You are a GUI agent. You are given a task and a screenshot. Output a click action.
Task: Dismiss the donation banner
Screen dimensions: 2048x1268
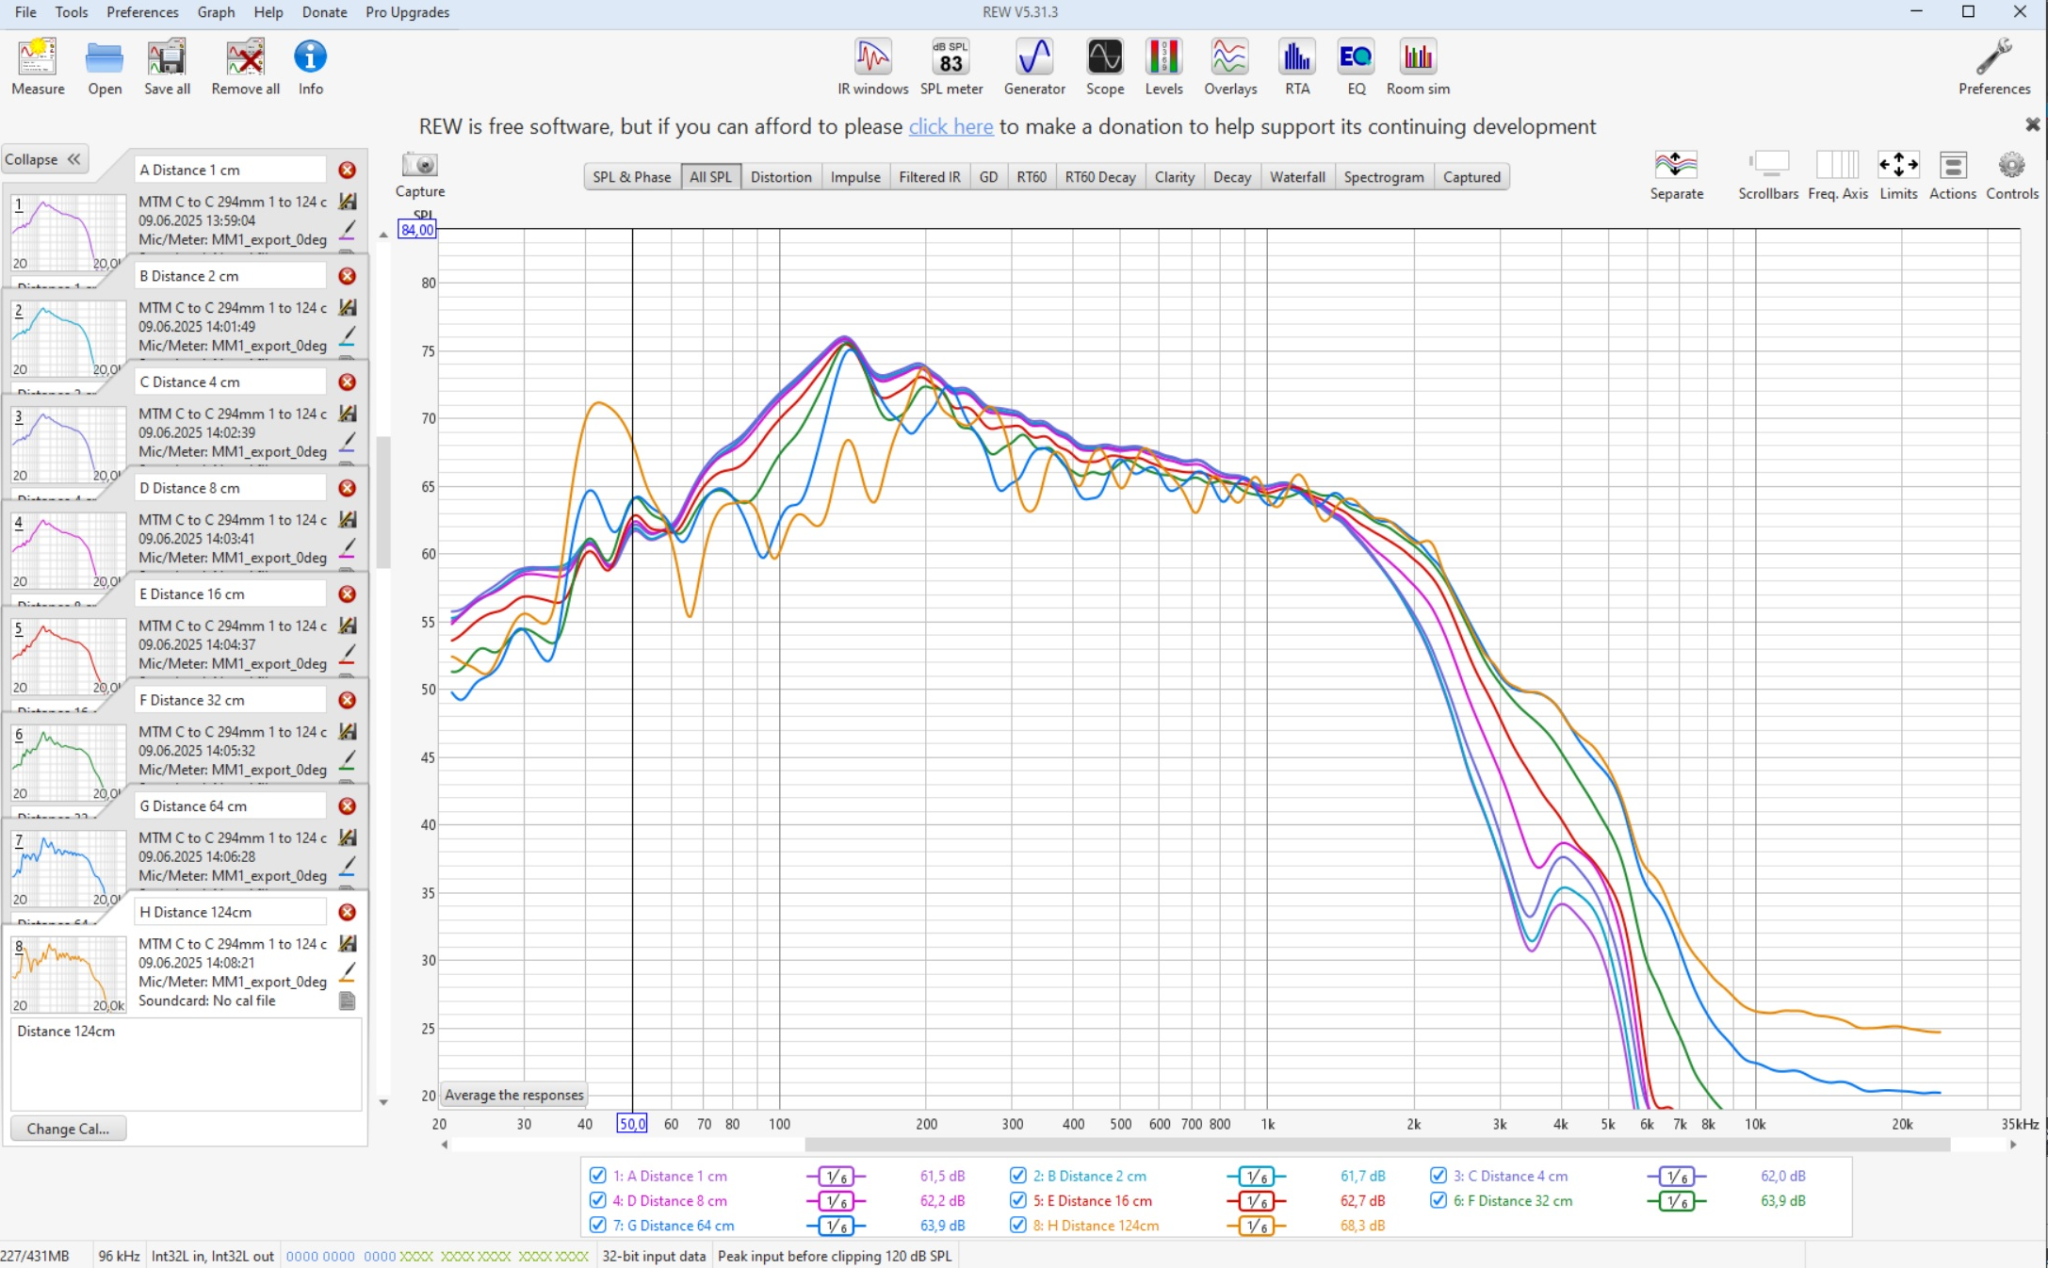[x=2032, y=125]
